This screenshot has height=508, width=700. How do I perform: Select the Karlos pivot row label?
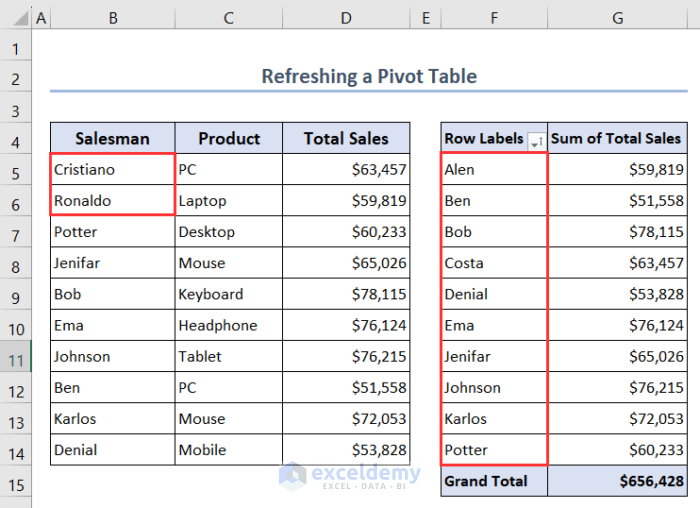coord(494,419)
